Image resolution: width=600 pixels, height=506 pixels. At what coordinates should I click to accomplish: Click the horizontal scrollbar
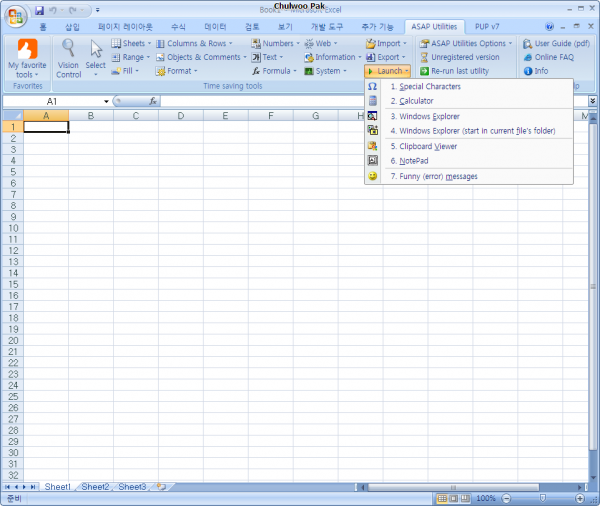453,487
